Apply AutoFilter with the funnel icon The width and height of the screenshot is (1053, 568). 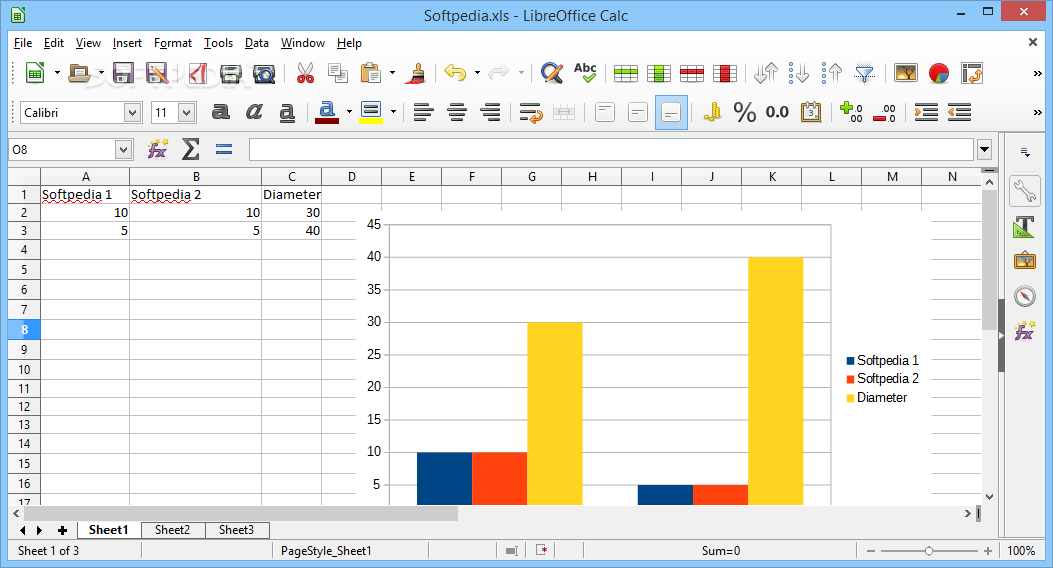coord(864,73)
